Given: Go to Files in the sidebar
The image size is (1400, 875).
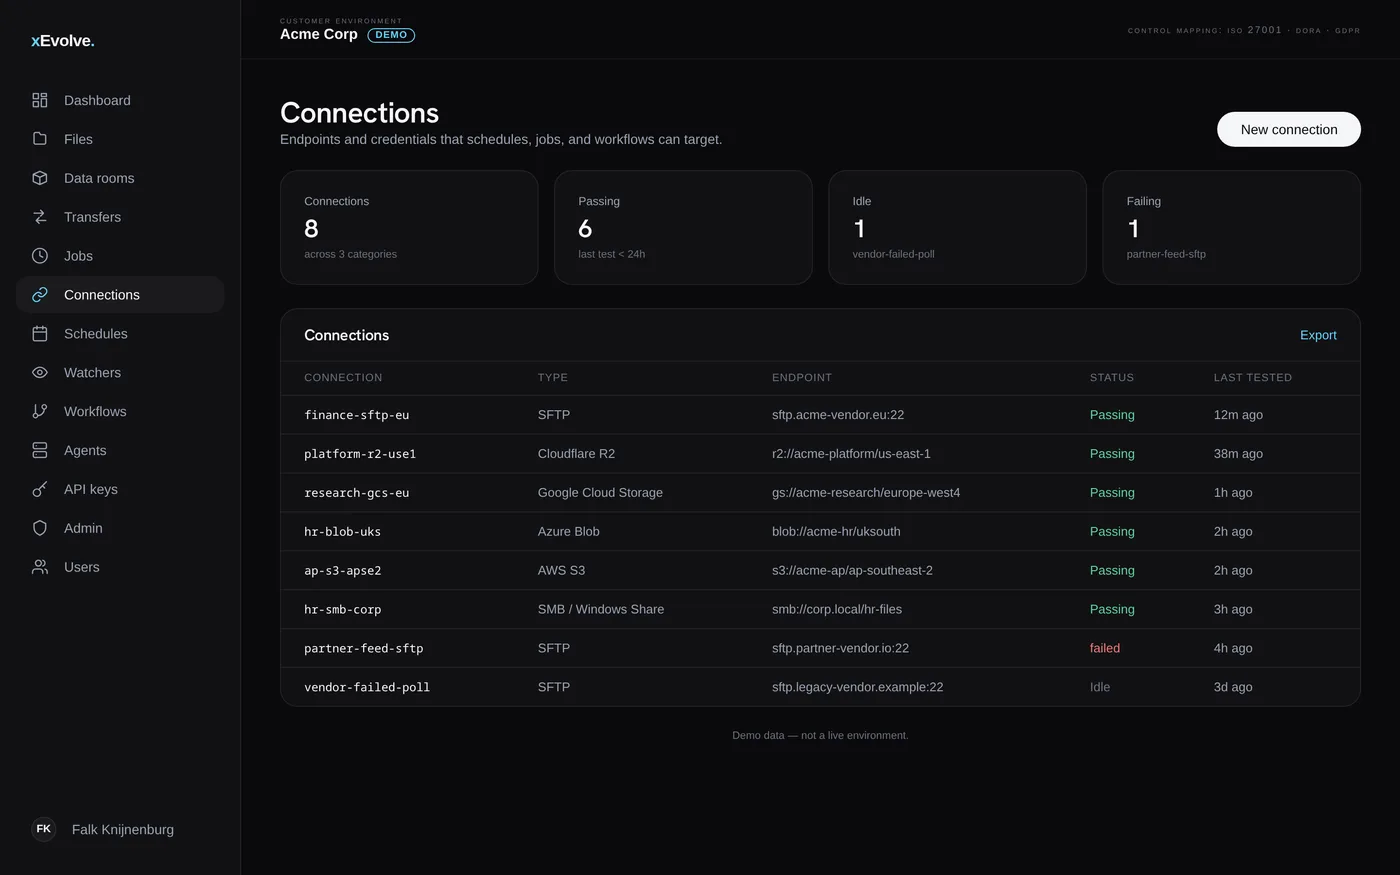Looking at the screenshot, I should click(120, 139).
